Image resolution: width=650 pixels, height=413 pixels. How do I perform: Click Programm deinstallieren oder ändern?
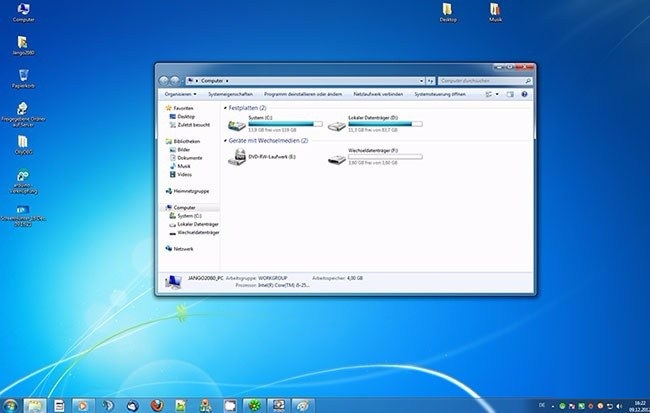coord(303,94)
